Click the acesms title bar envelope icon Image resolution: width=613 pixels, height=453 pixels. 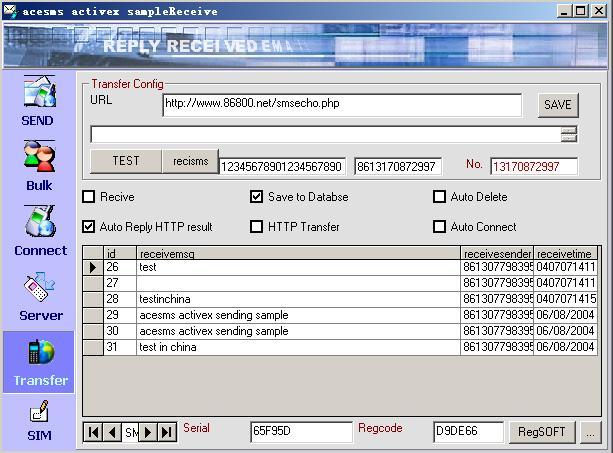coord(11,11)
